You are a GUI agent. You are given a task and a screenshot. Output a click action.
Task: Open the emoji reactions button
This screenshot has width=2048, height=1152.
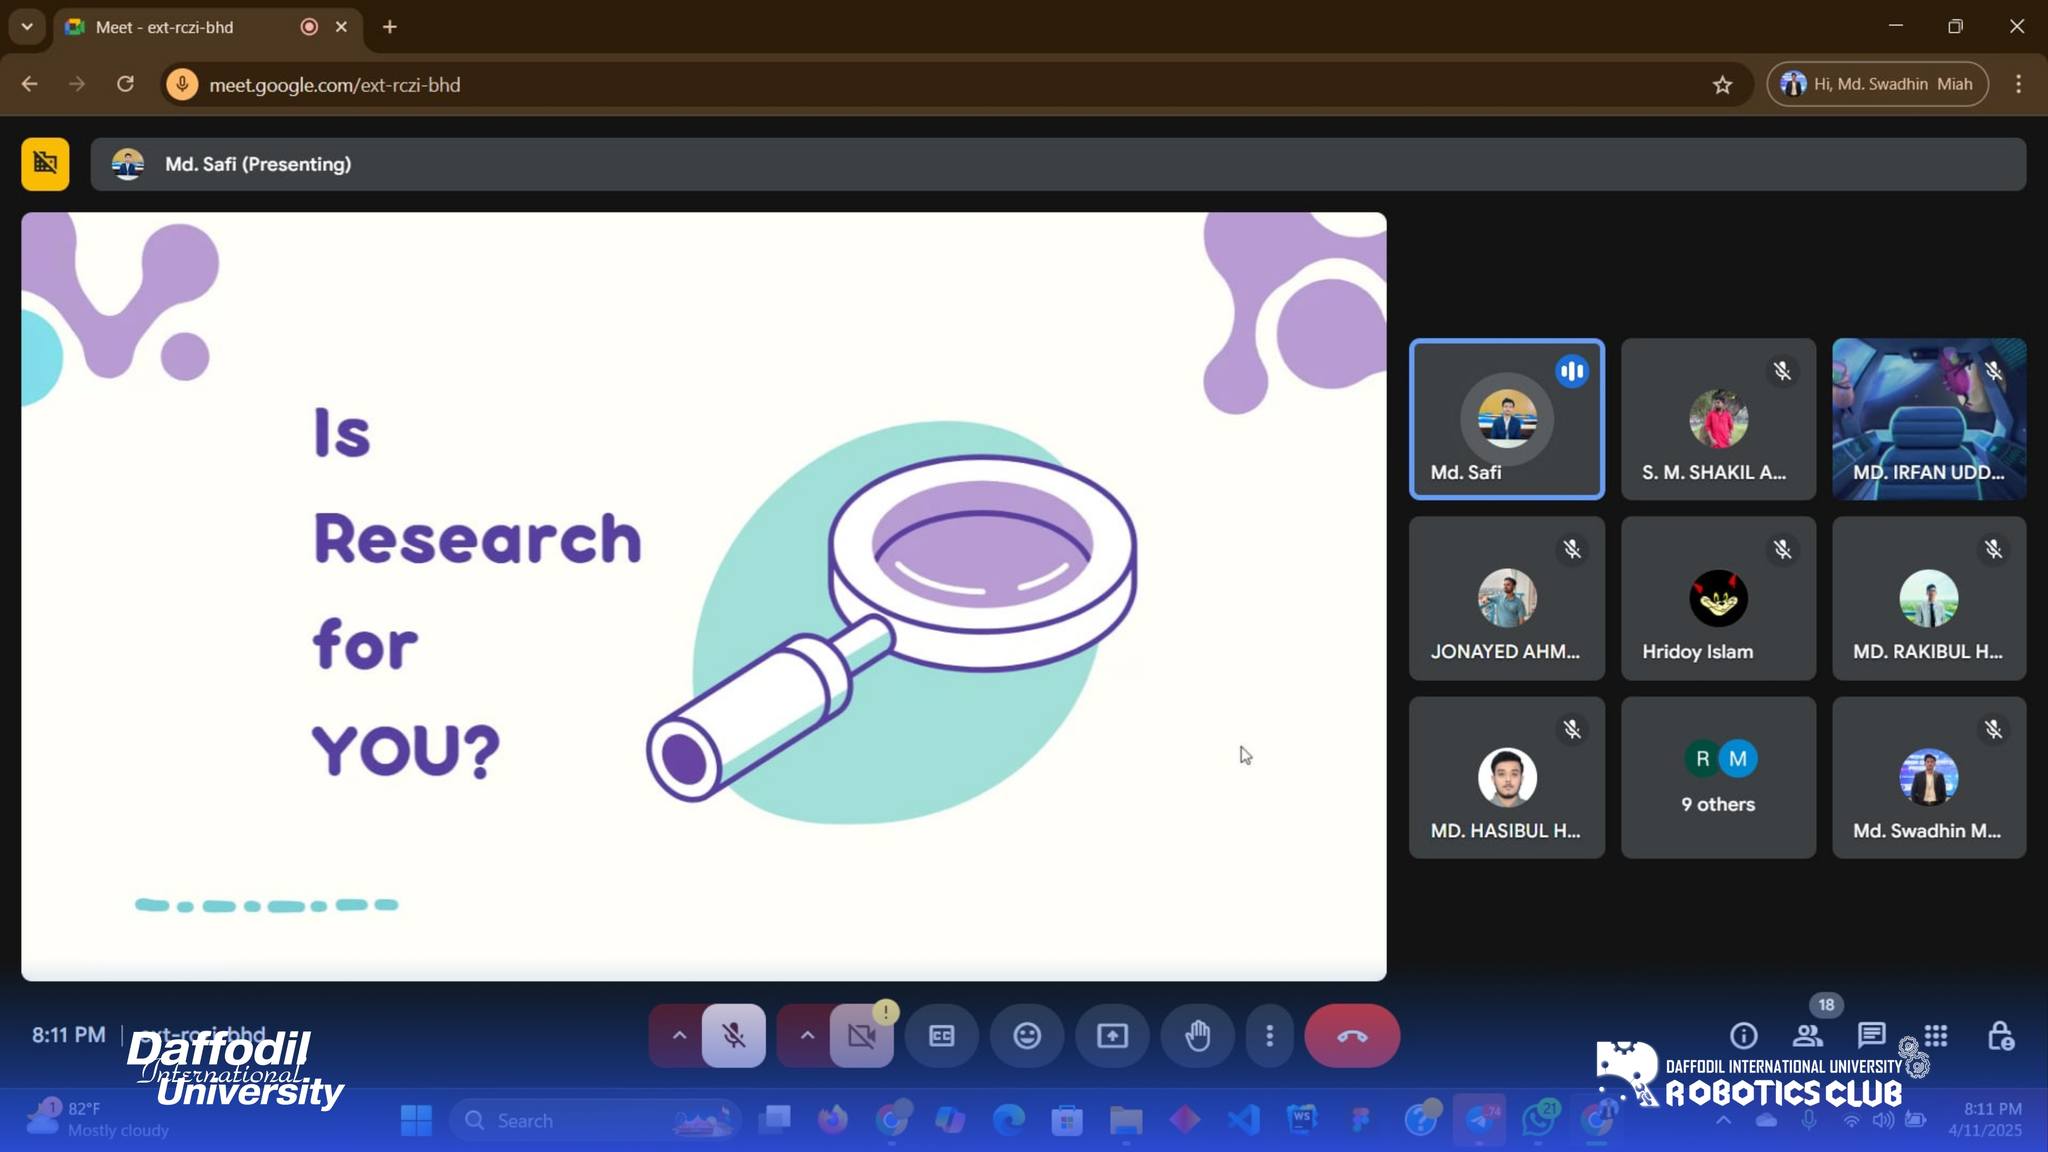click(1027, 1036)
